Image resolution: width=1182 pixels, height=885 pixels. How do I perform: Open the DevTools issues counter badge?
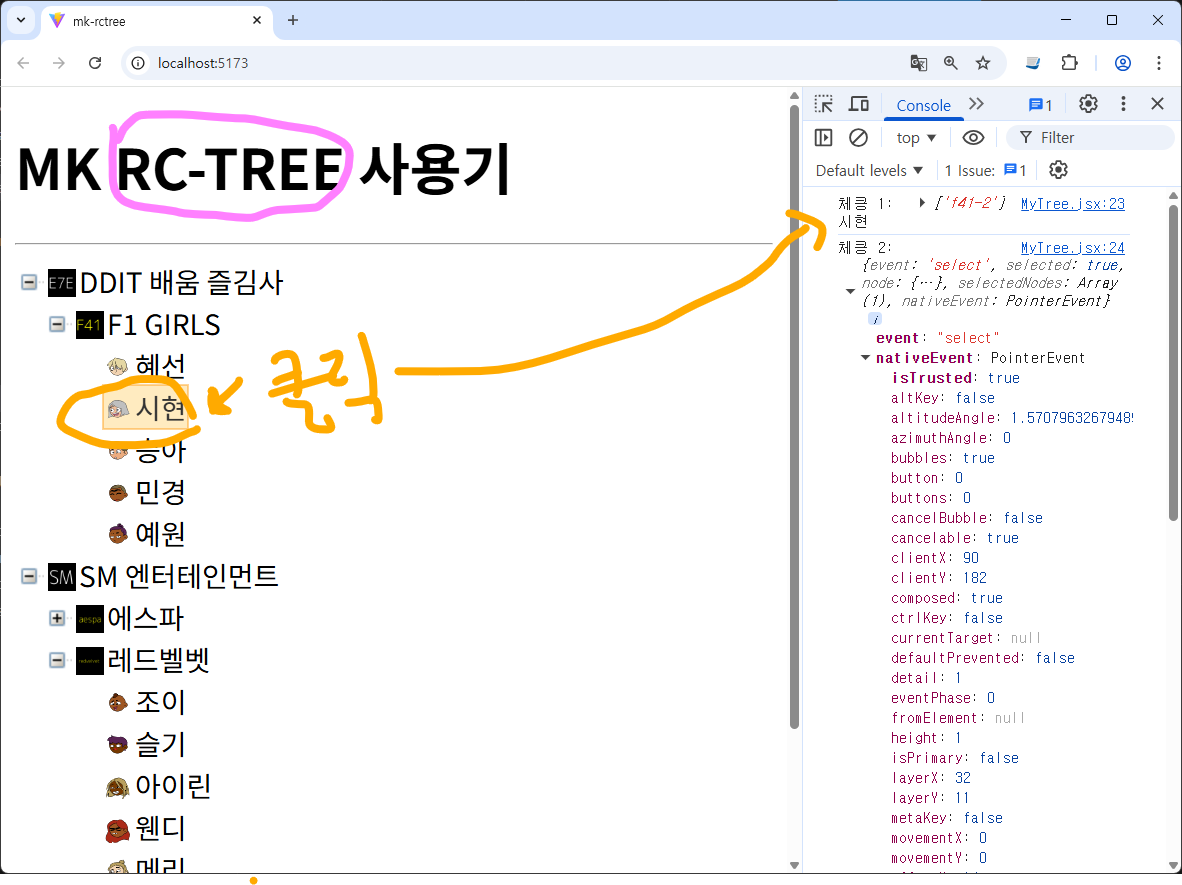coord(1040,105)
